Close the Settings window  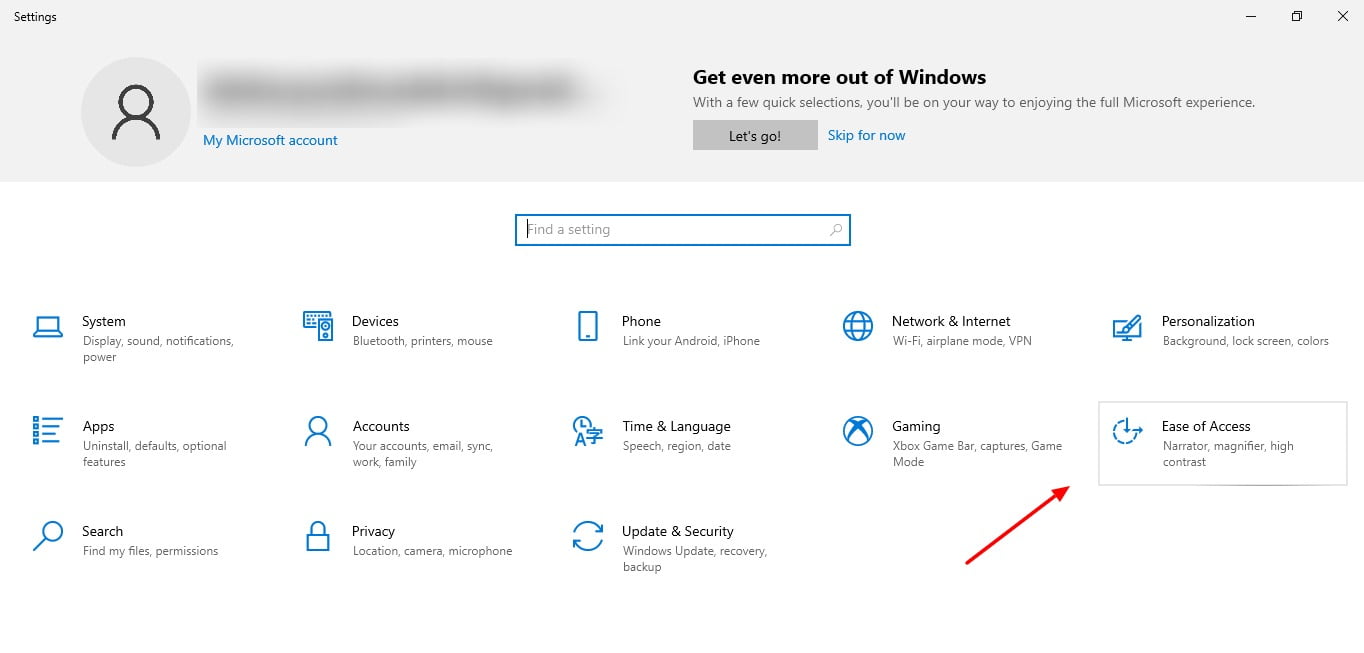tap(1342, 16)
